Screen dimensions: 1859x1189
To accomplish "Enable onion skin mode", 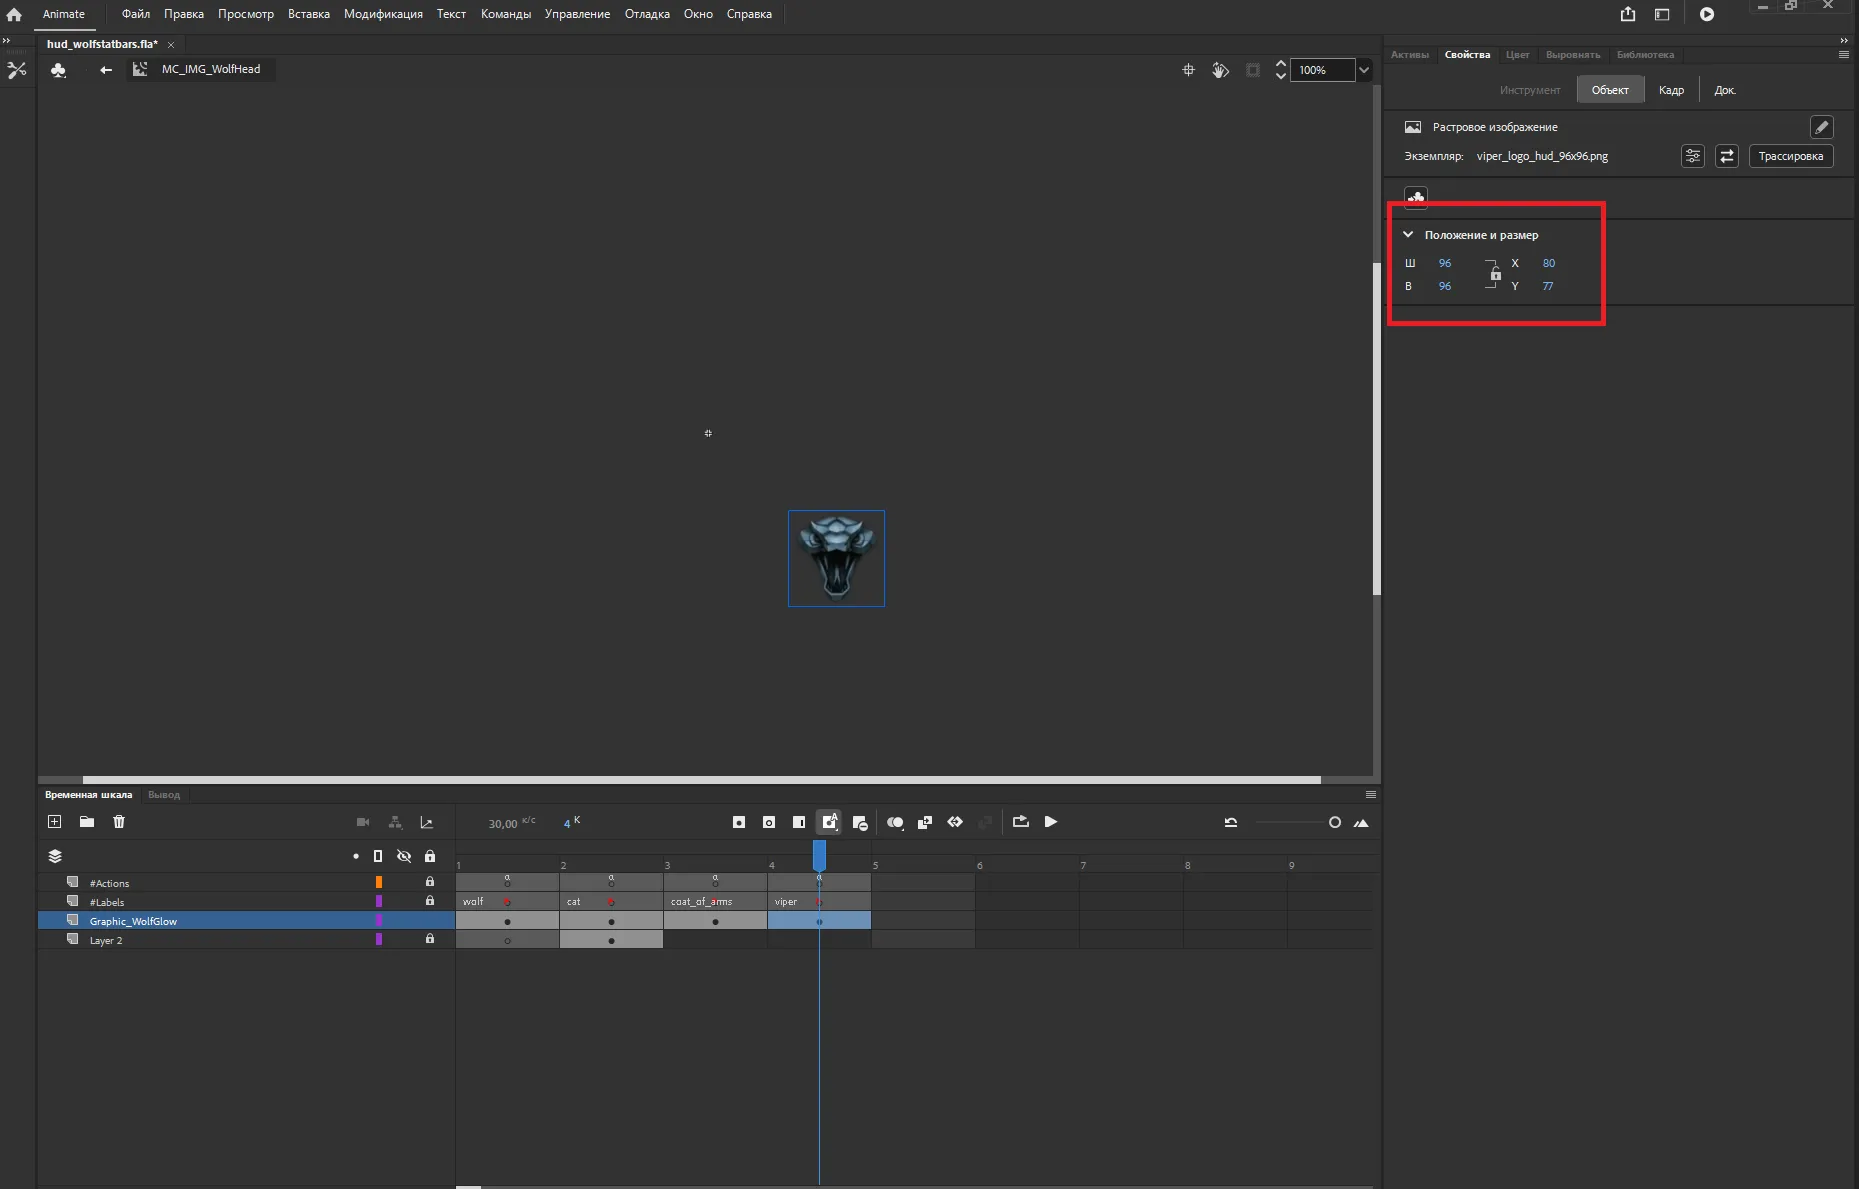I will pos(896,822).
